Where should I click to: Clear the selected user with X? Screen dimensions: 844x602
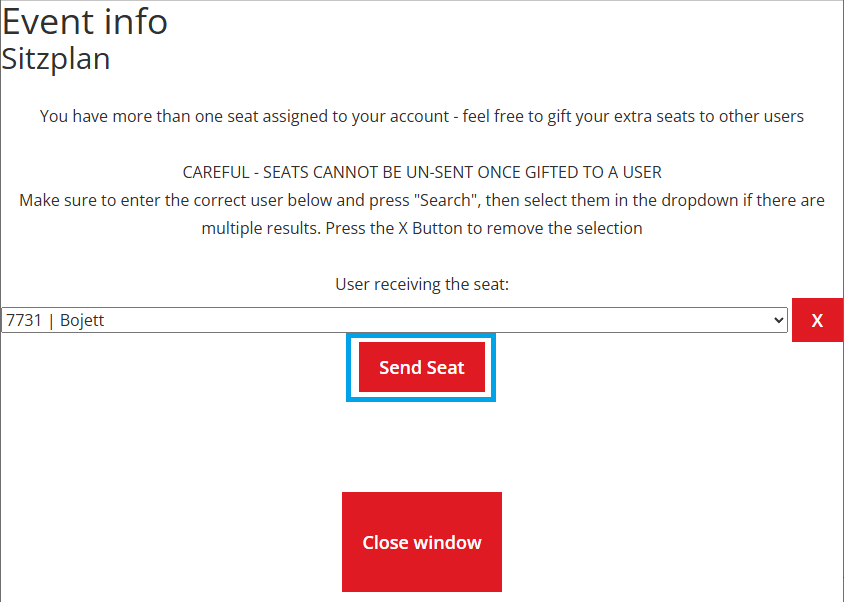pyautogui.click(x=817, y=320)
